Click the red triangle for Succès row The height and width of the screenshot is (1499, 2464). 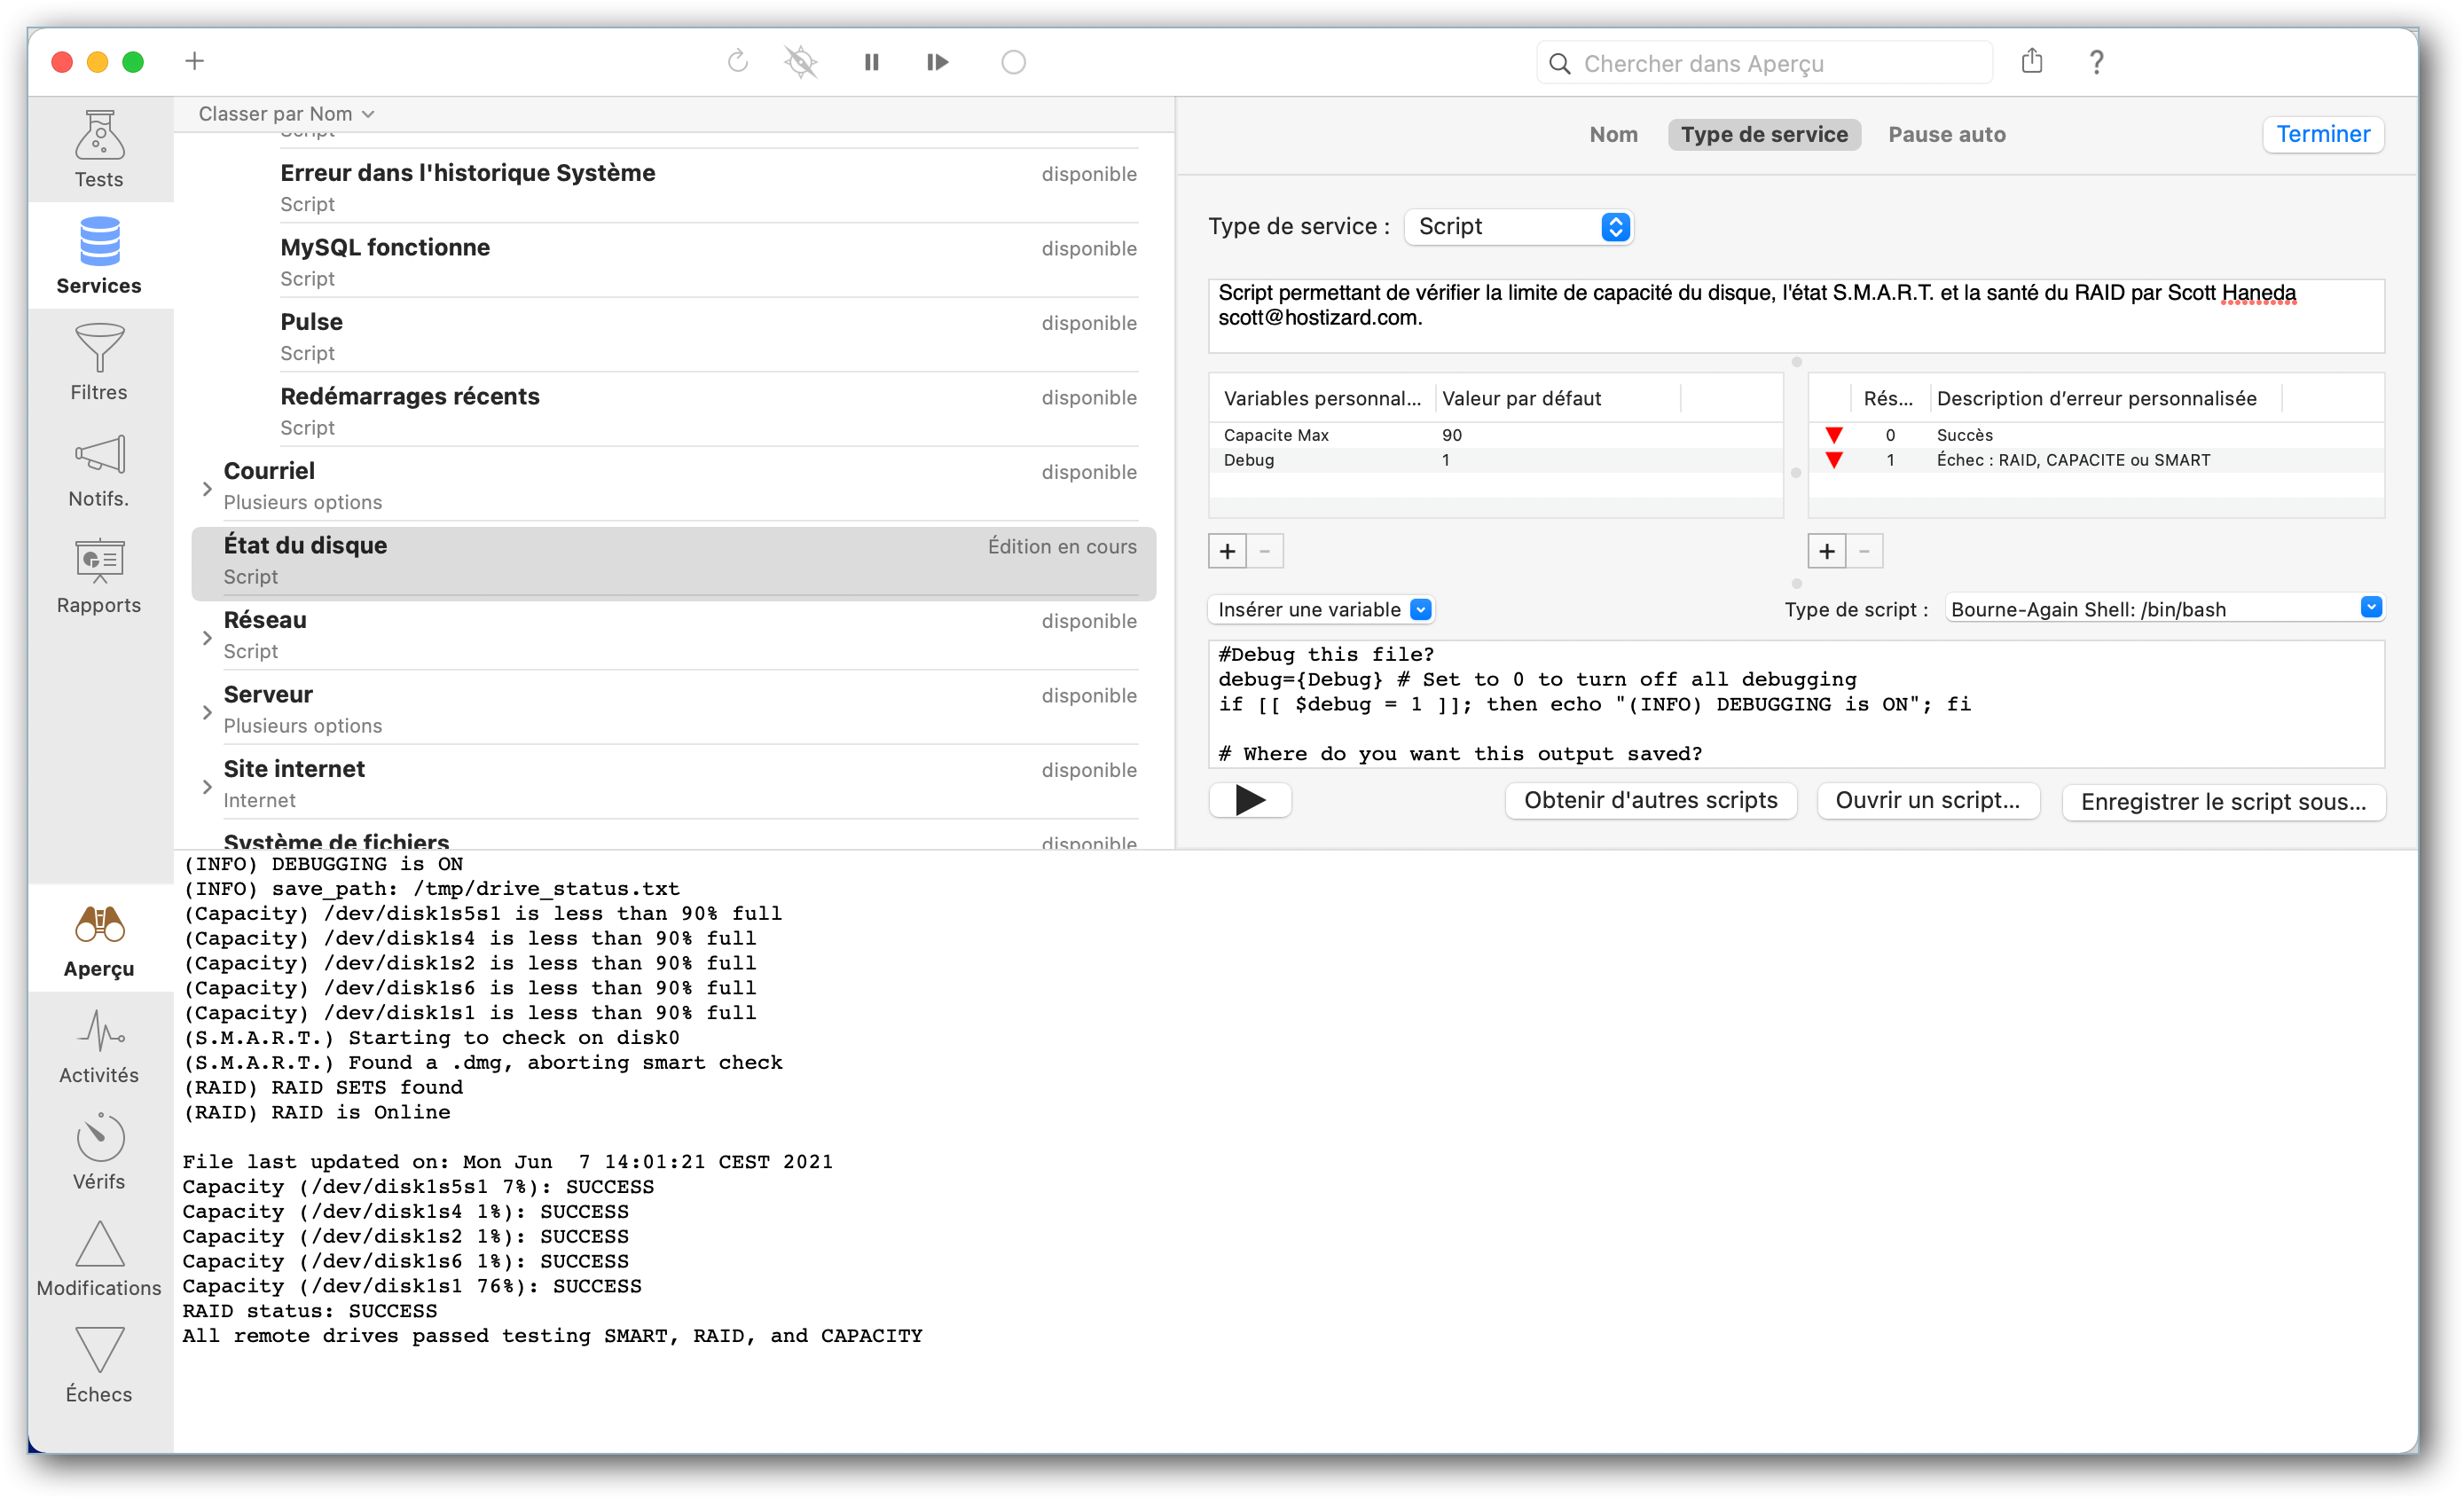click(x=1834, y=435)
